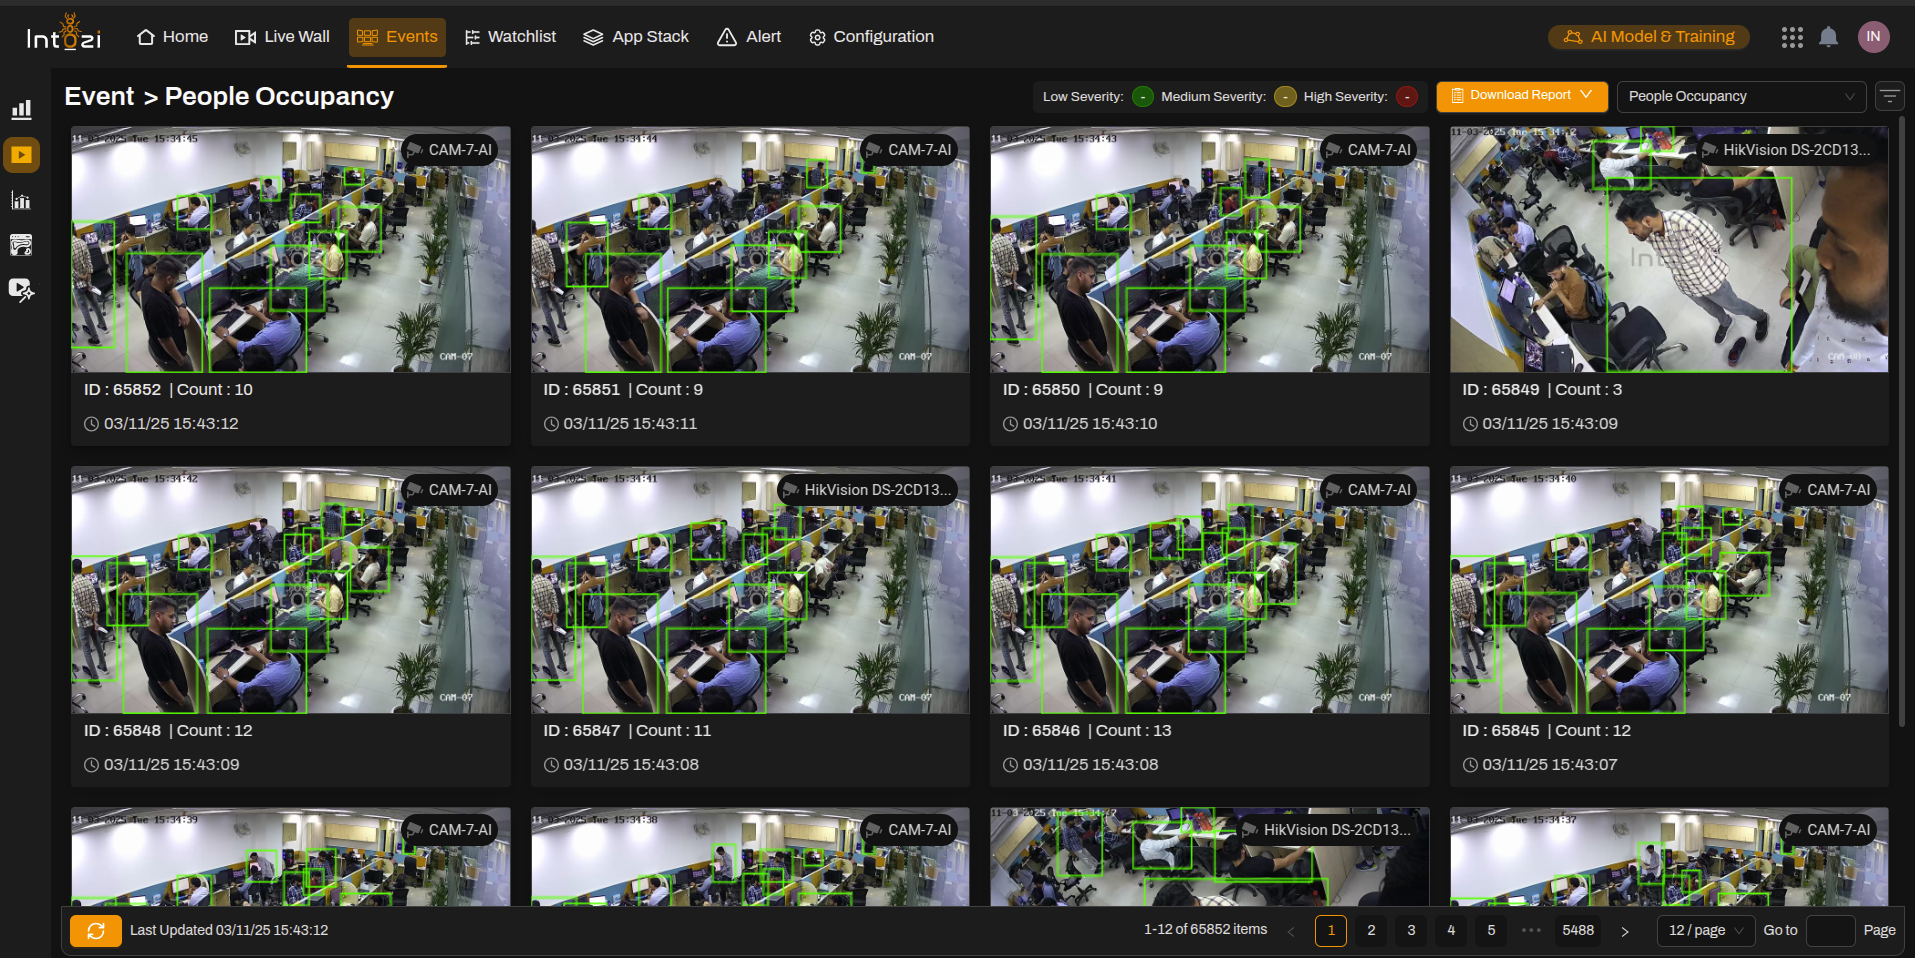Go to page 3 in pagination
The image size is (1915, 958).
1411,931
